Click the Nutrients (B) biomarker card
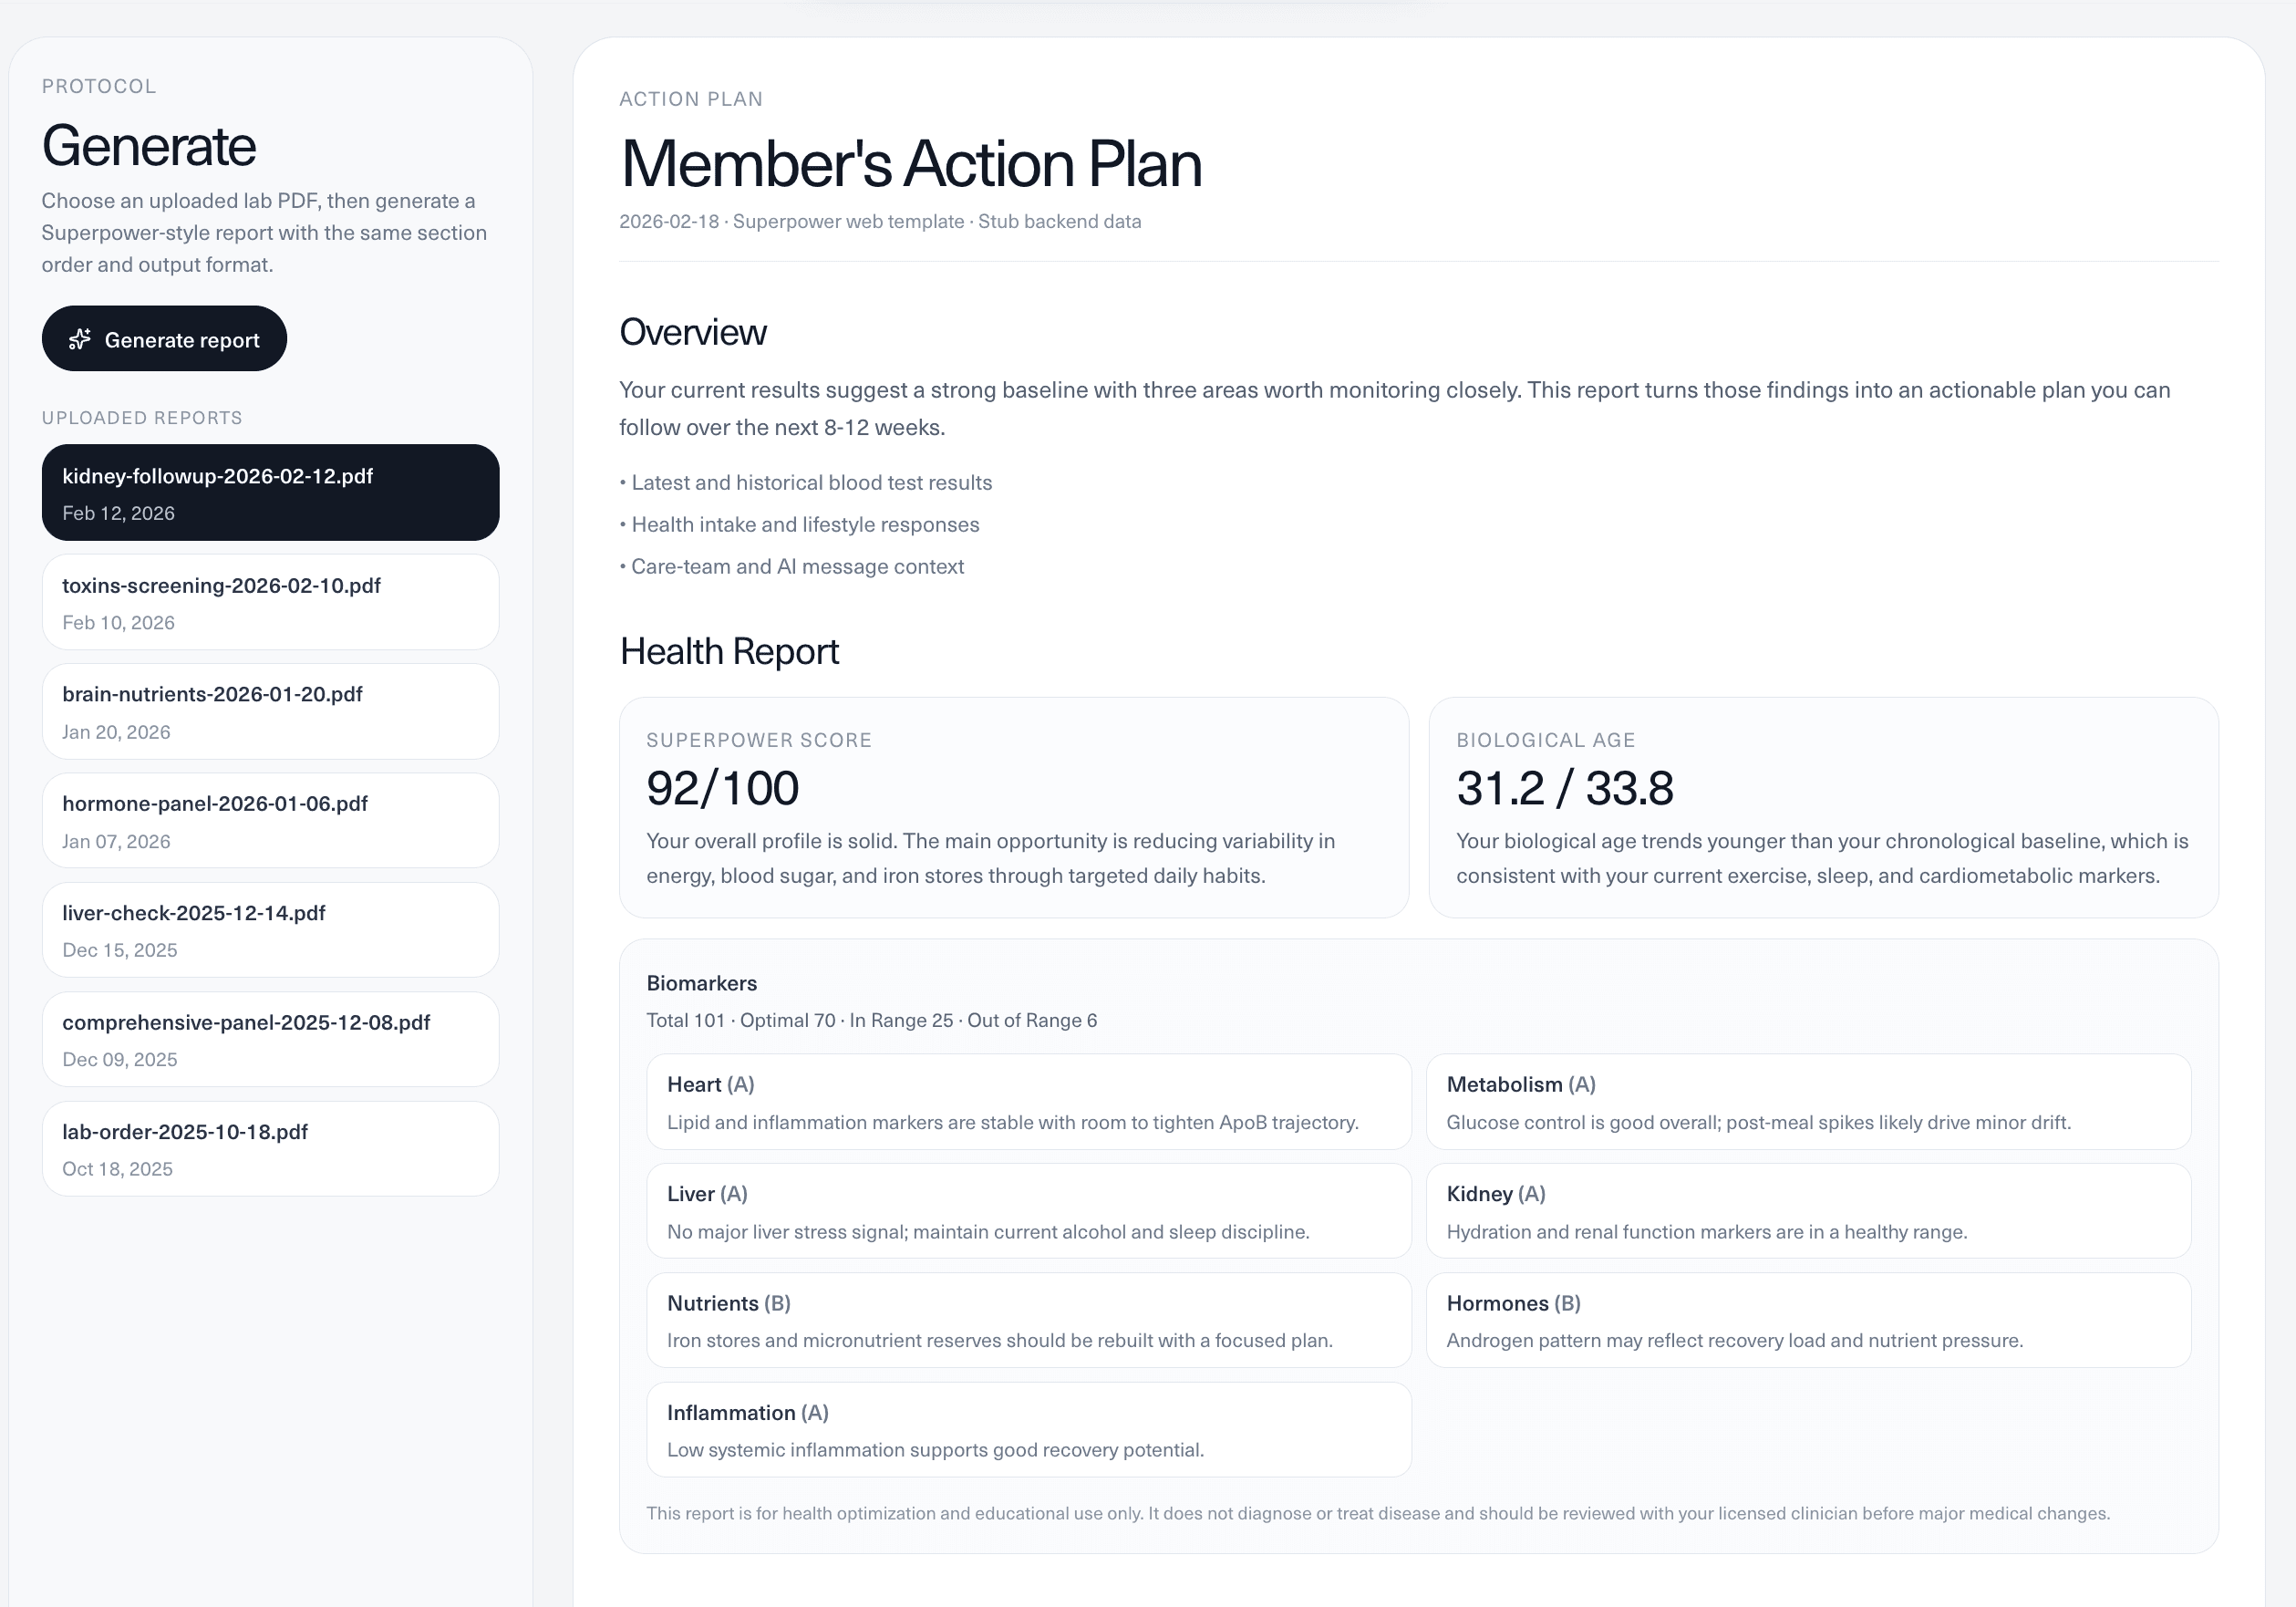Viewport: 2296px width, 1607px height. pos(1028,1320)
